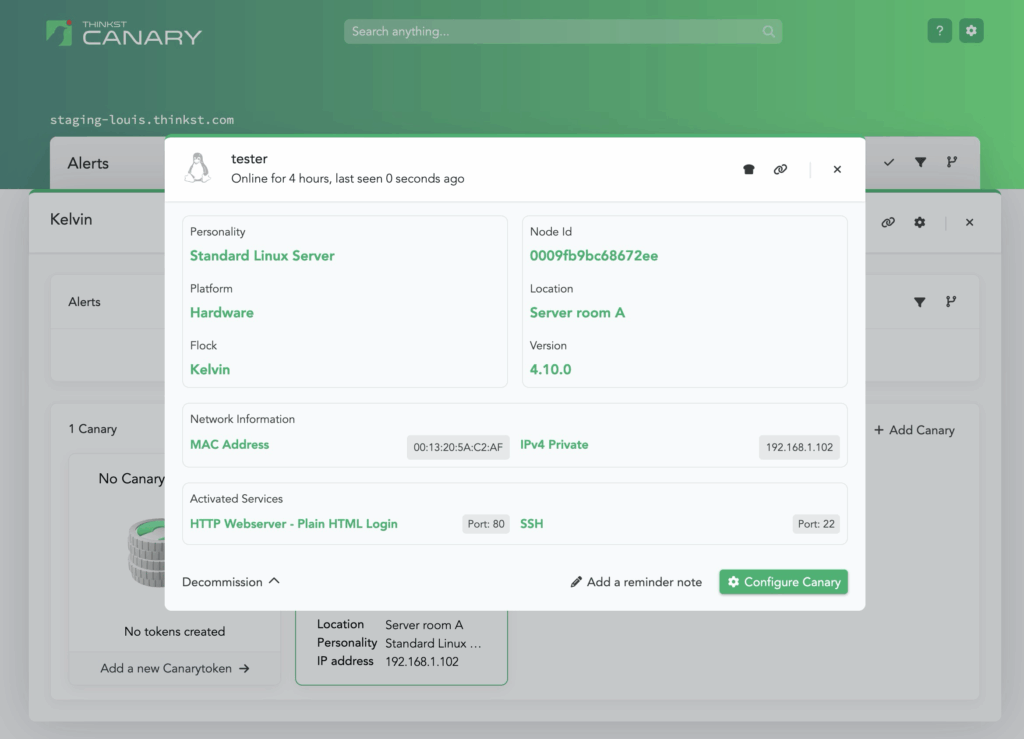Click branch icon in Kelvin Alerts section
Screen dimensions: 1024x739
pyautogui.click(x=951, y=301)
